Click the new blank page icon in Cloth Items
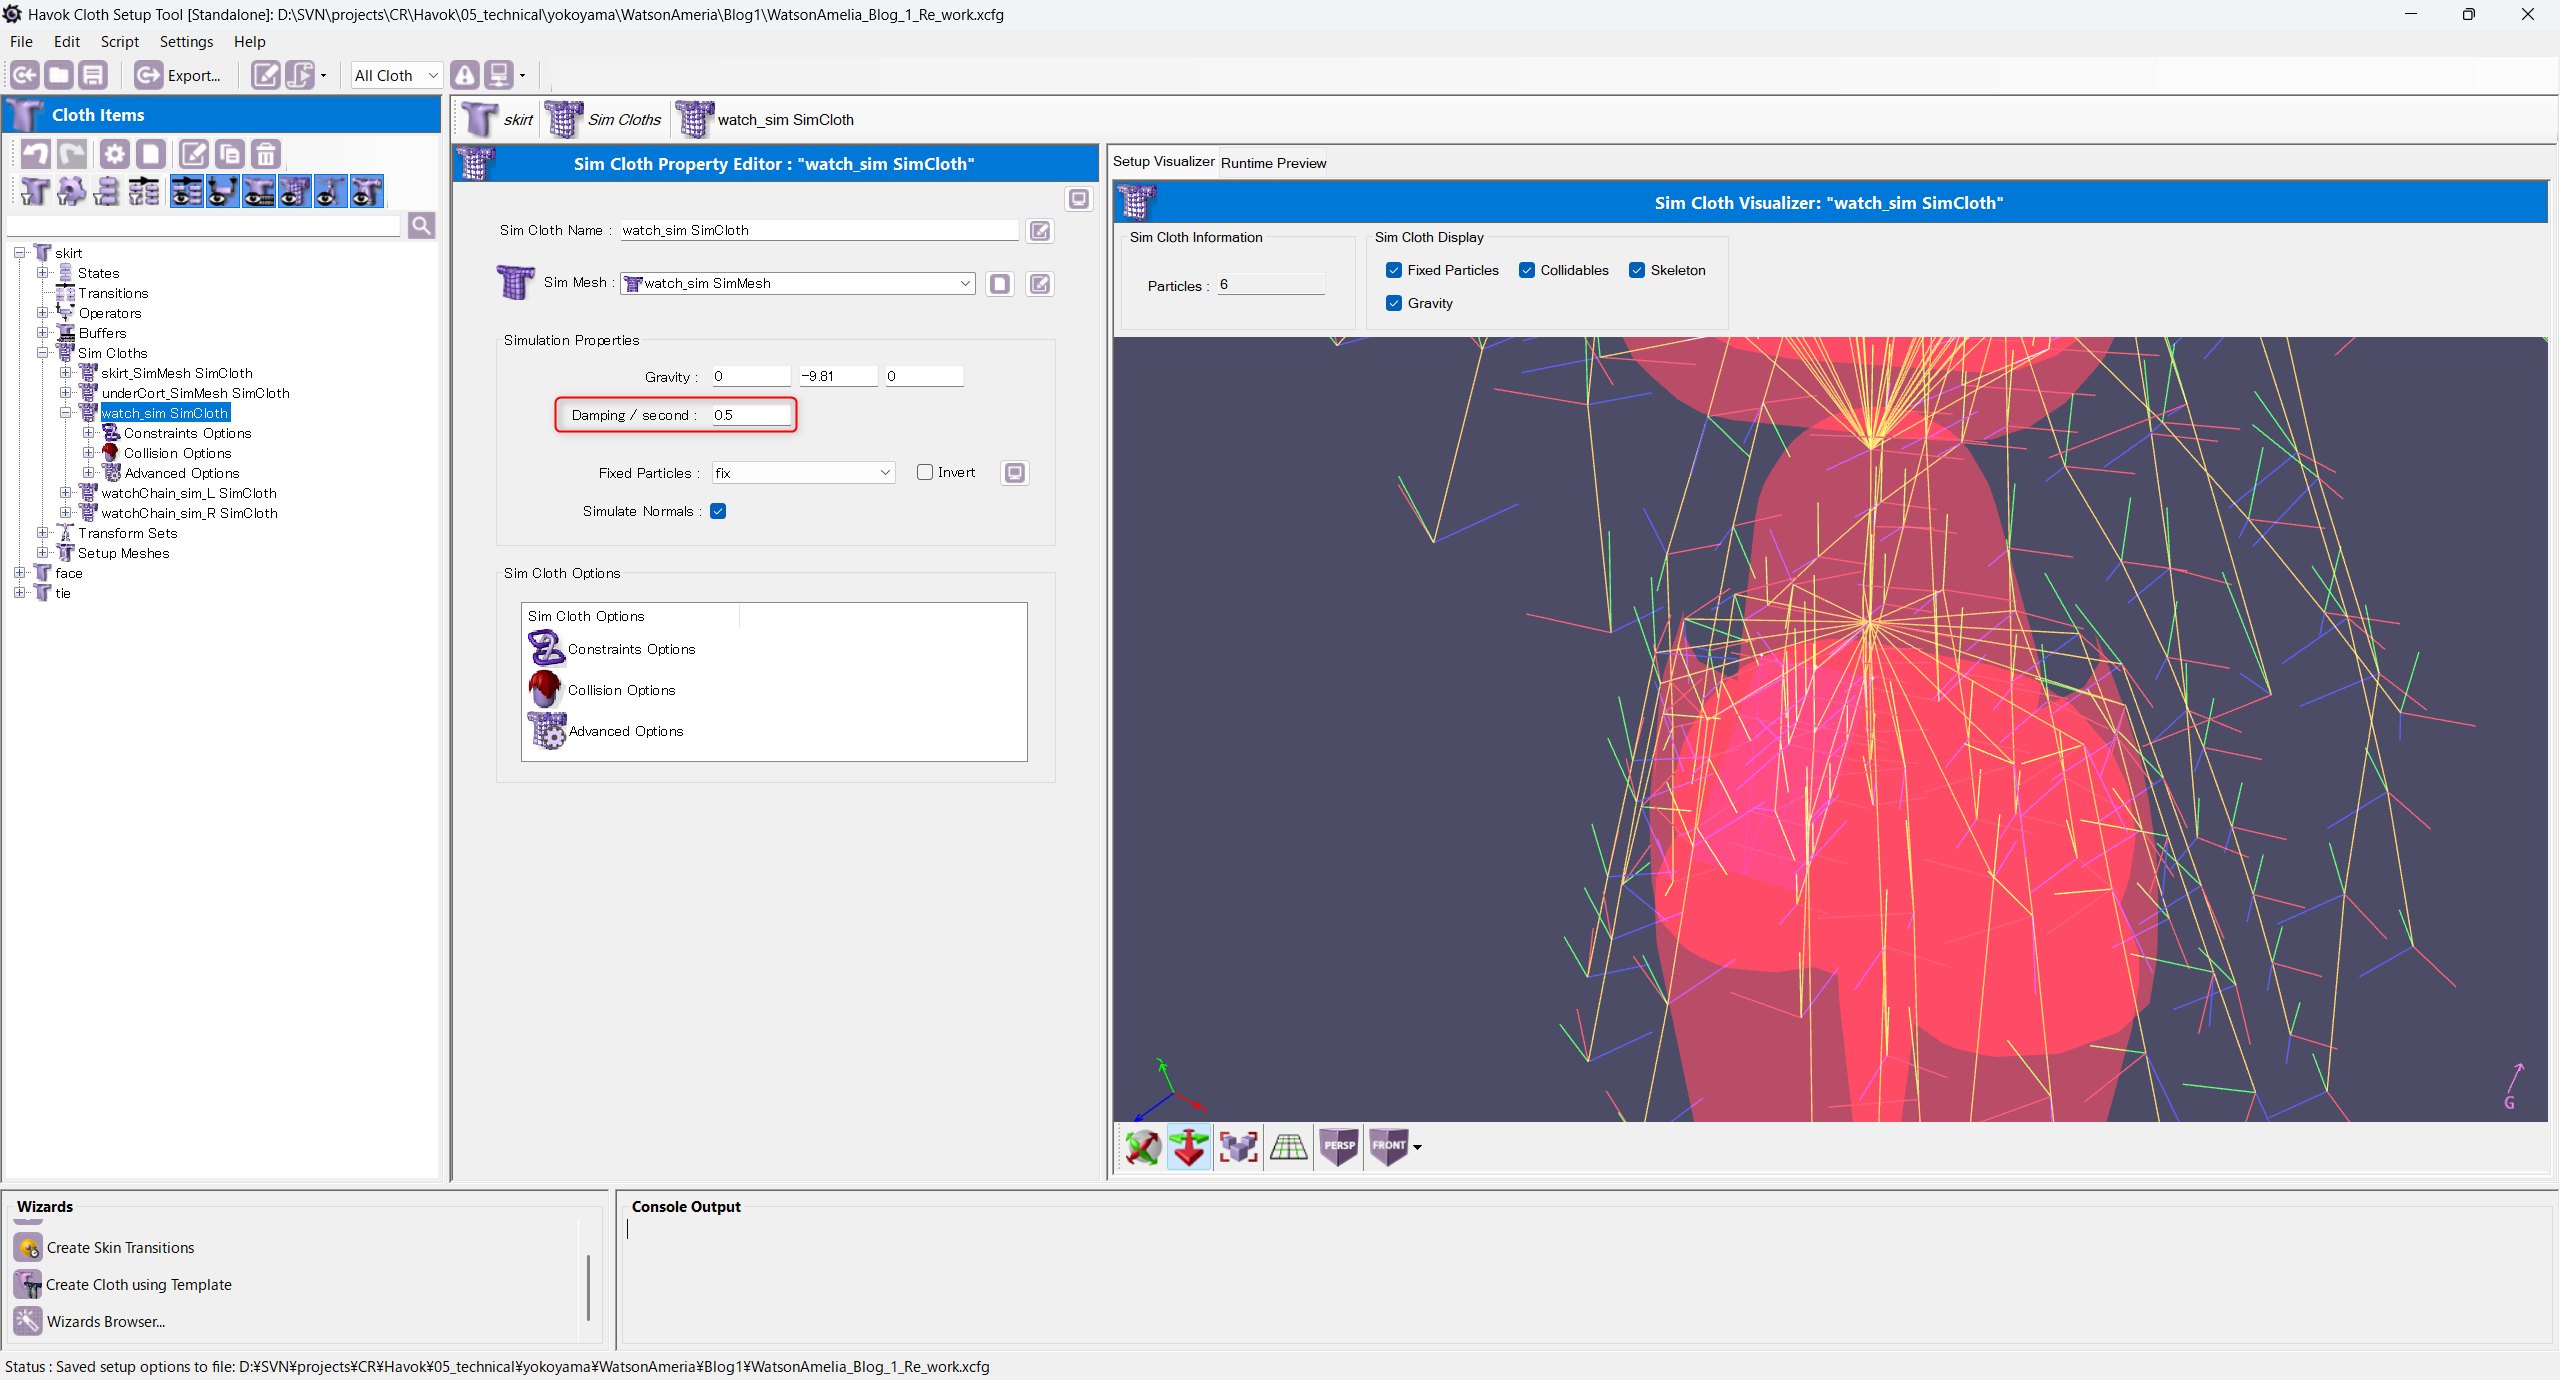This screenshot has width=2560, height=1380. pyautogui.click(x=151, y=154)
